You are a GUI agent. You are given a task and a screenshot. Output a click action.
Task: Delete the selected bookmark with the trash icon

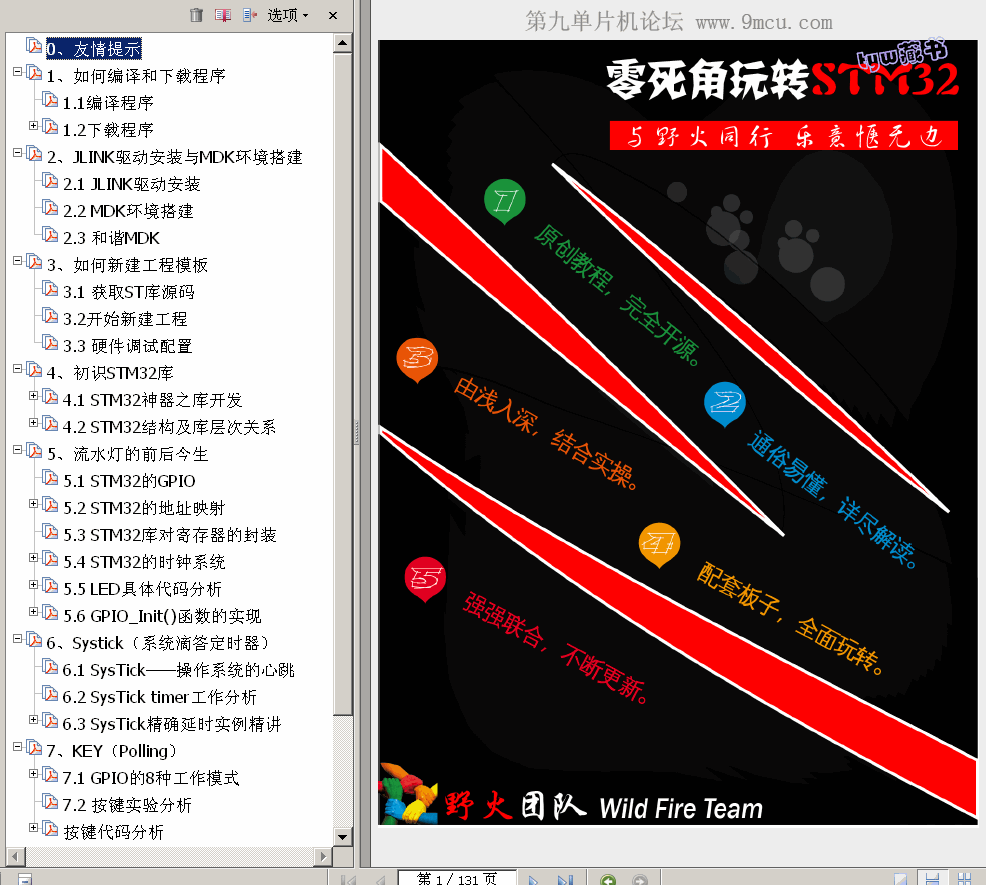196,14
